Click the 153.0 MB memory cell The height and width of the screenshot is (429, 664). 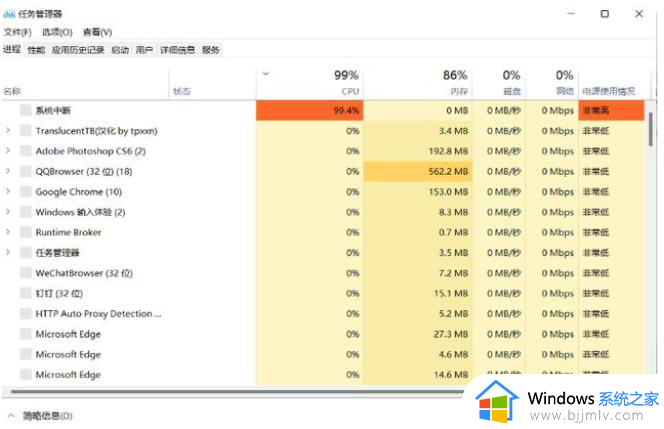[418, 192]
